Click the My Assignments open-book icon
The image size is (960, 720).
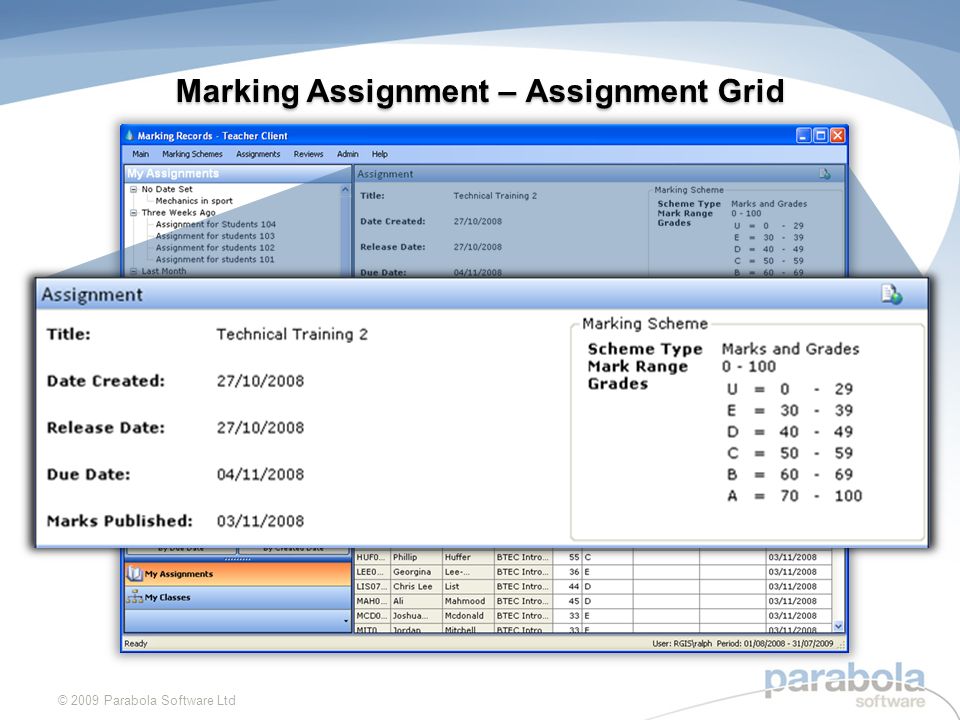pos(135,574)
